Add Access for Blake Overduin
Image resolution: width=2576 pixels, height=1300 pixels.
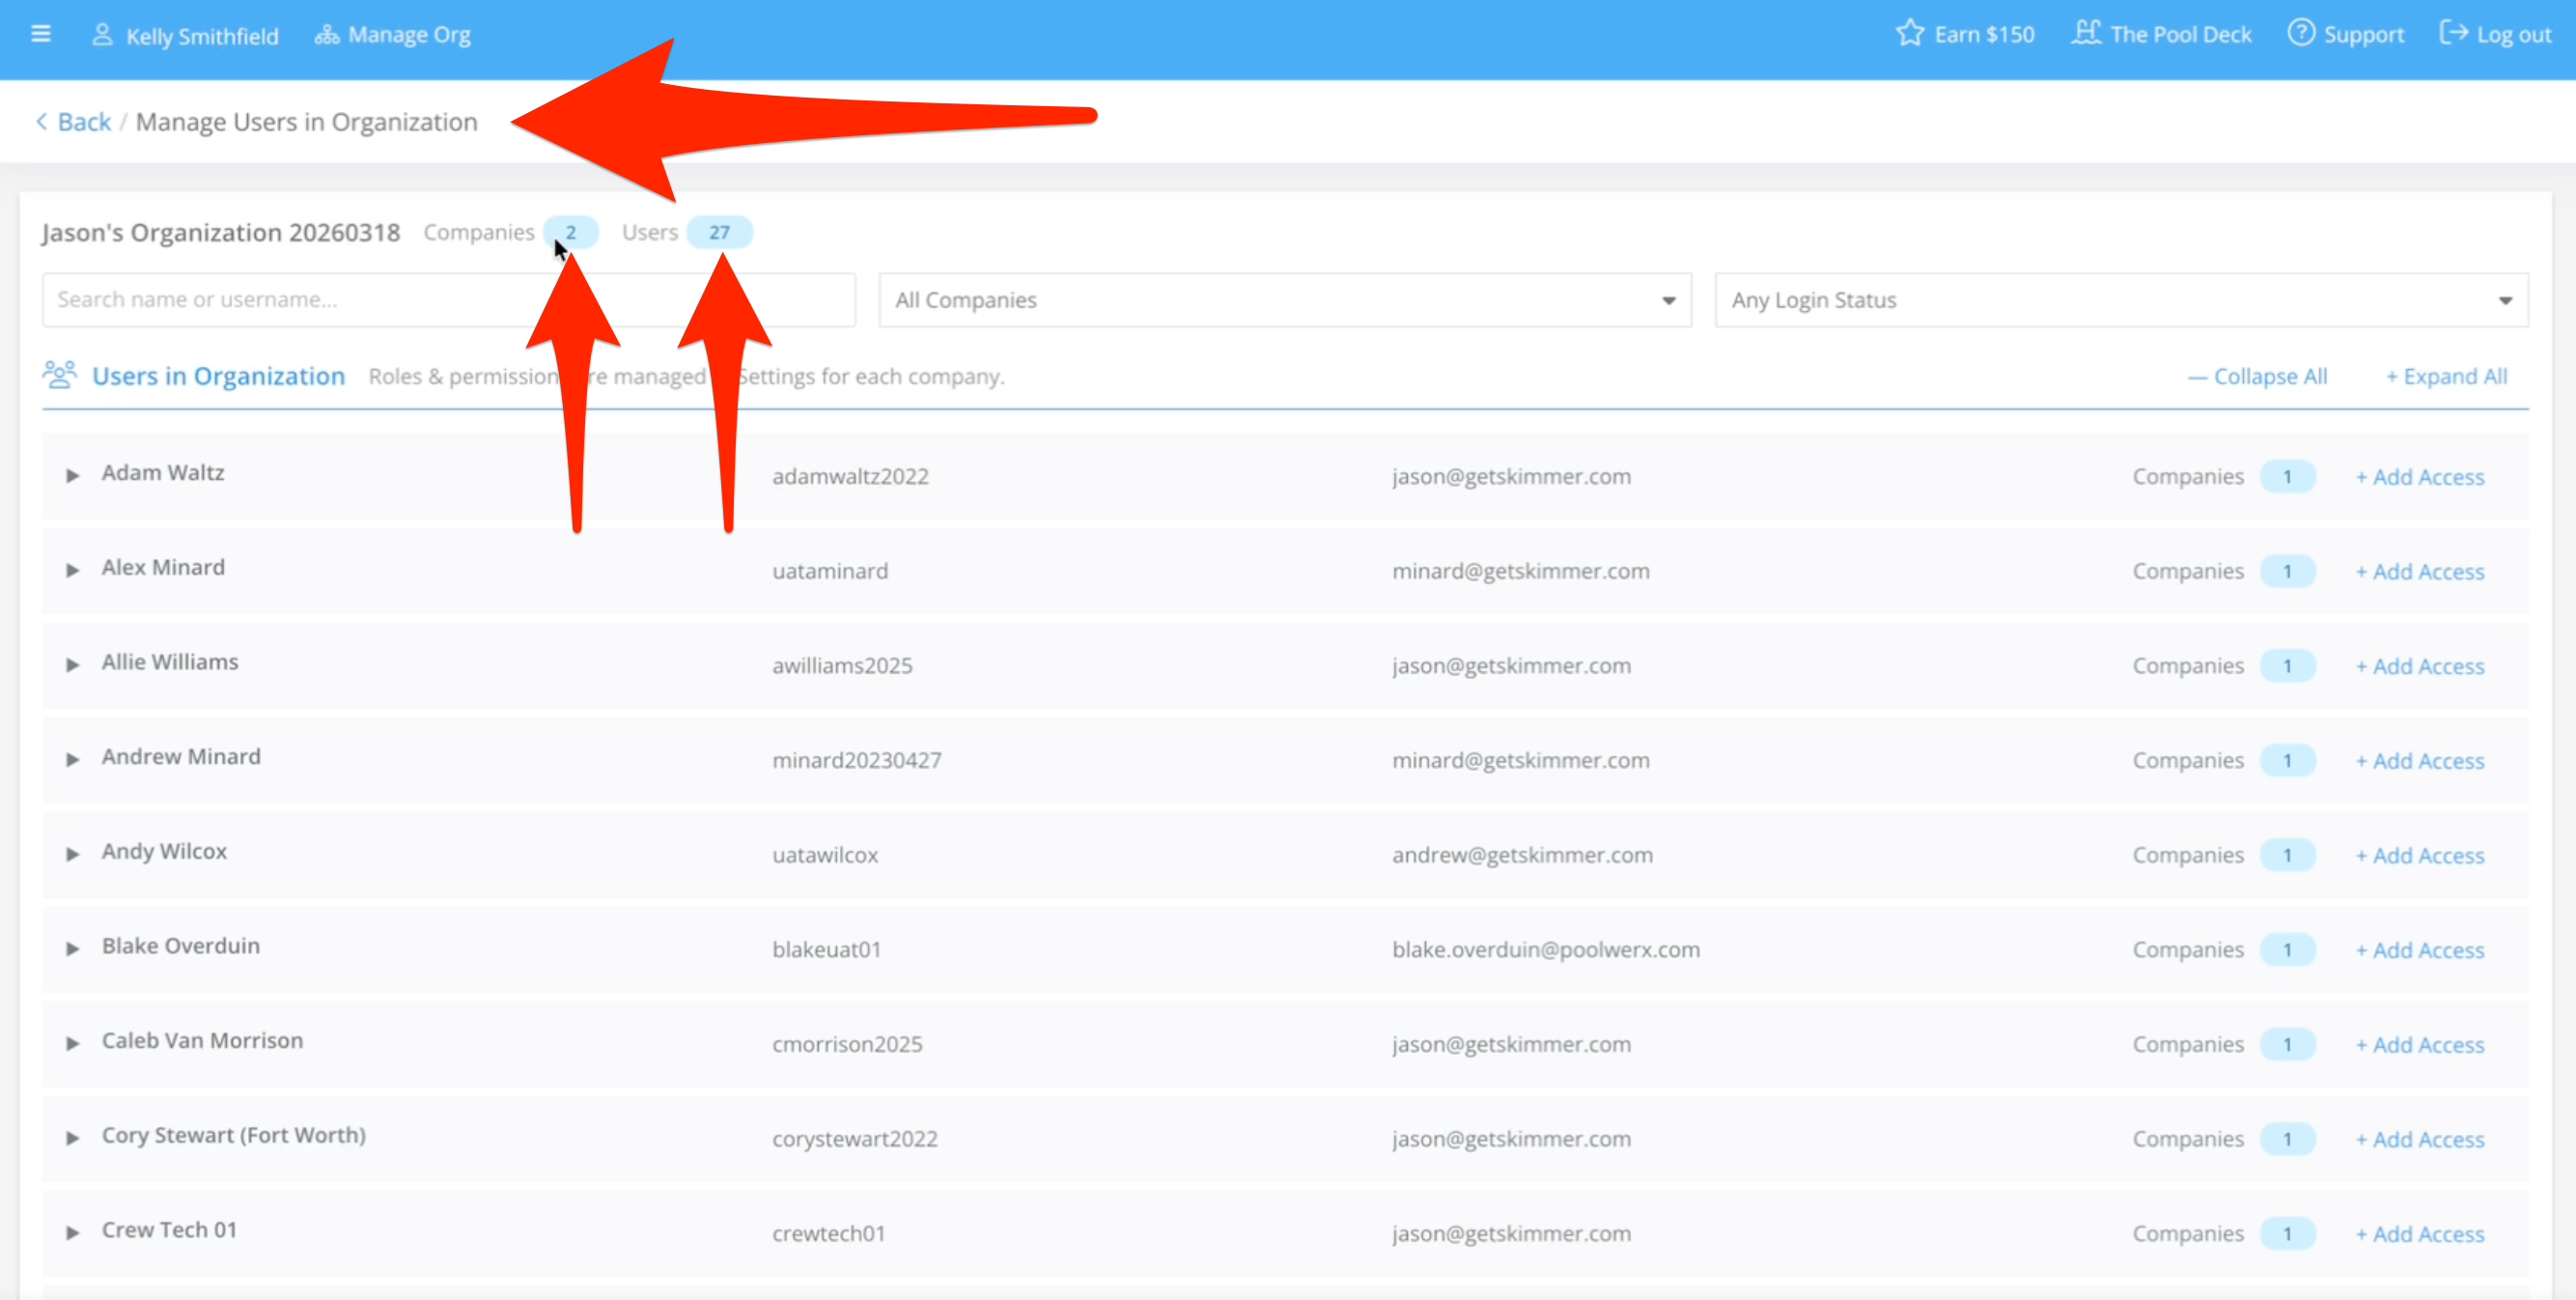tap(2419, 950)
